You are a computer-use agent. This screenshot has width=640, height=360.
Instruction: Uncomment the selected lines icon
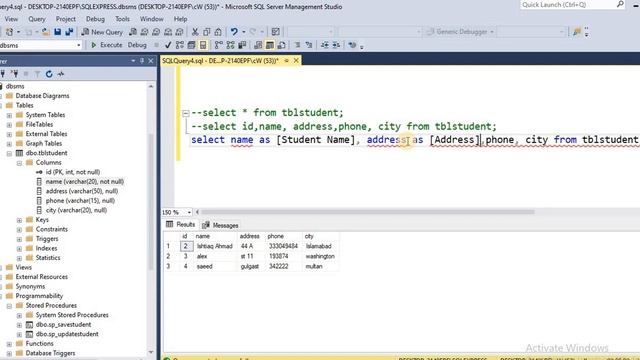point(309,45)
